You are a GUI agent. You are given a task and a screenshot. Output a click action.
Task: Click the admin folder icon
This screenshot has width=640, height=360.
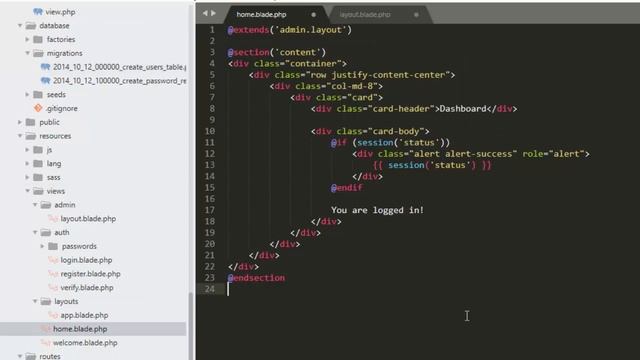(46, 205)
